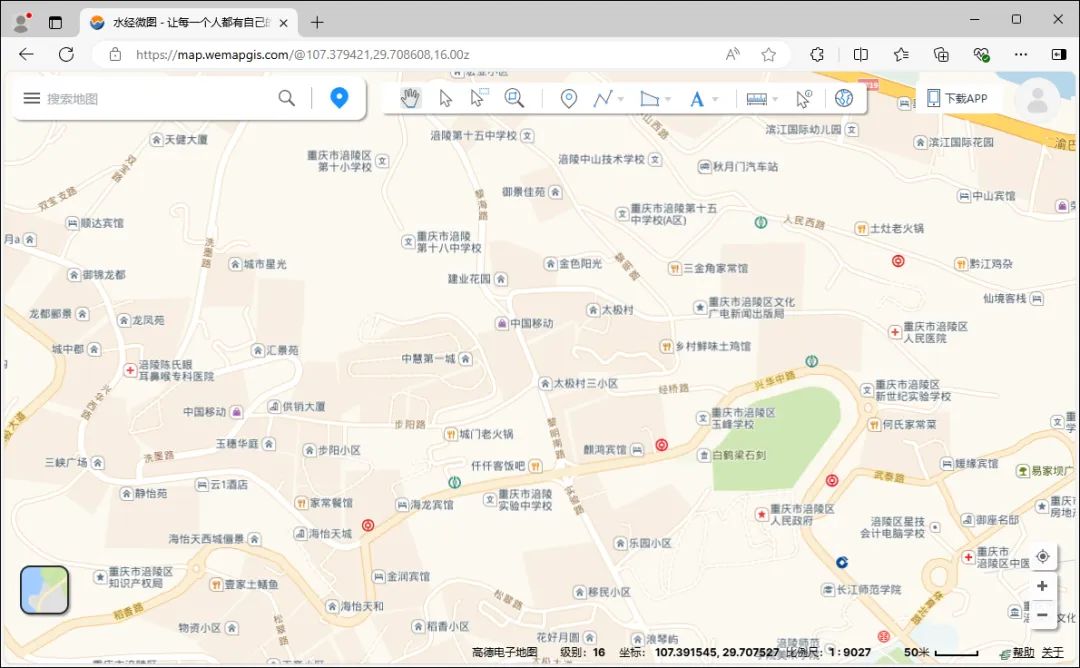
Task: Click the 重庆市涪陵区人民政府 star marker
Action: tap(762, 514)
